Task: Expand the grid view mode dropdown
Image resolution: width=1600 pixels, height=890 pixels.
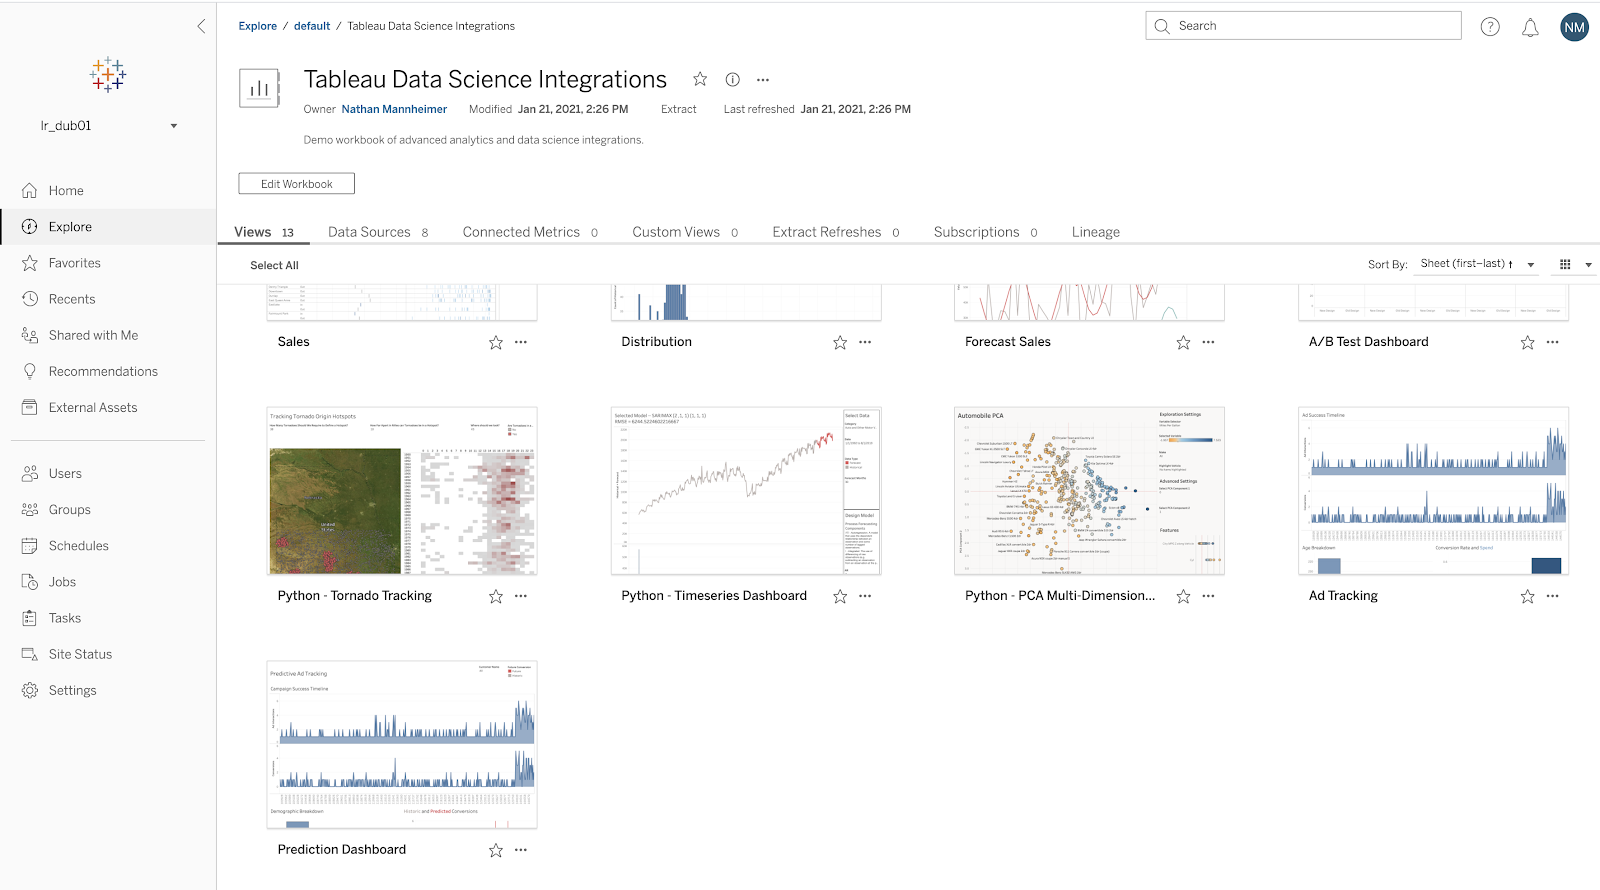Action: pyautogui.click(x=1588, y=265)
